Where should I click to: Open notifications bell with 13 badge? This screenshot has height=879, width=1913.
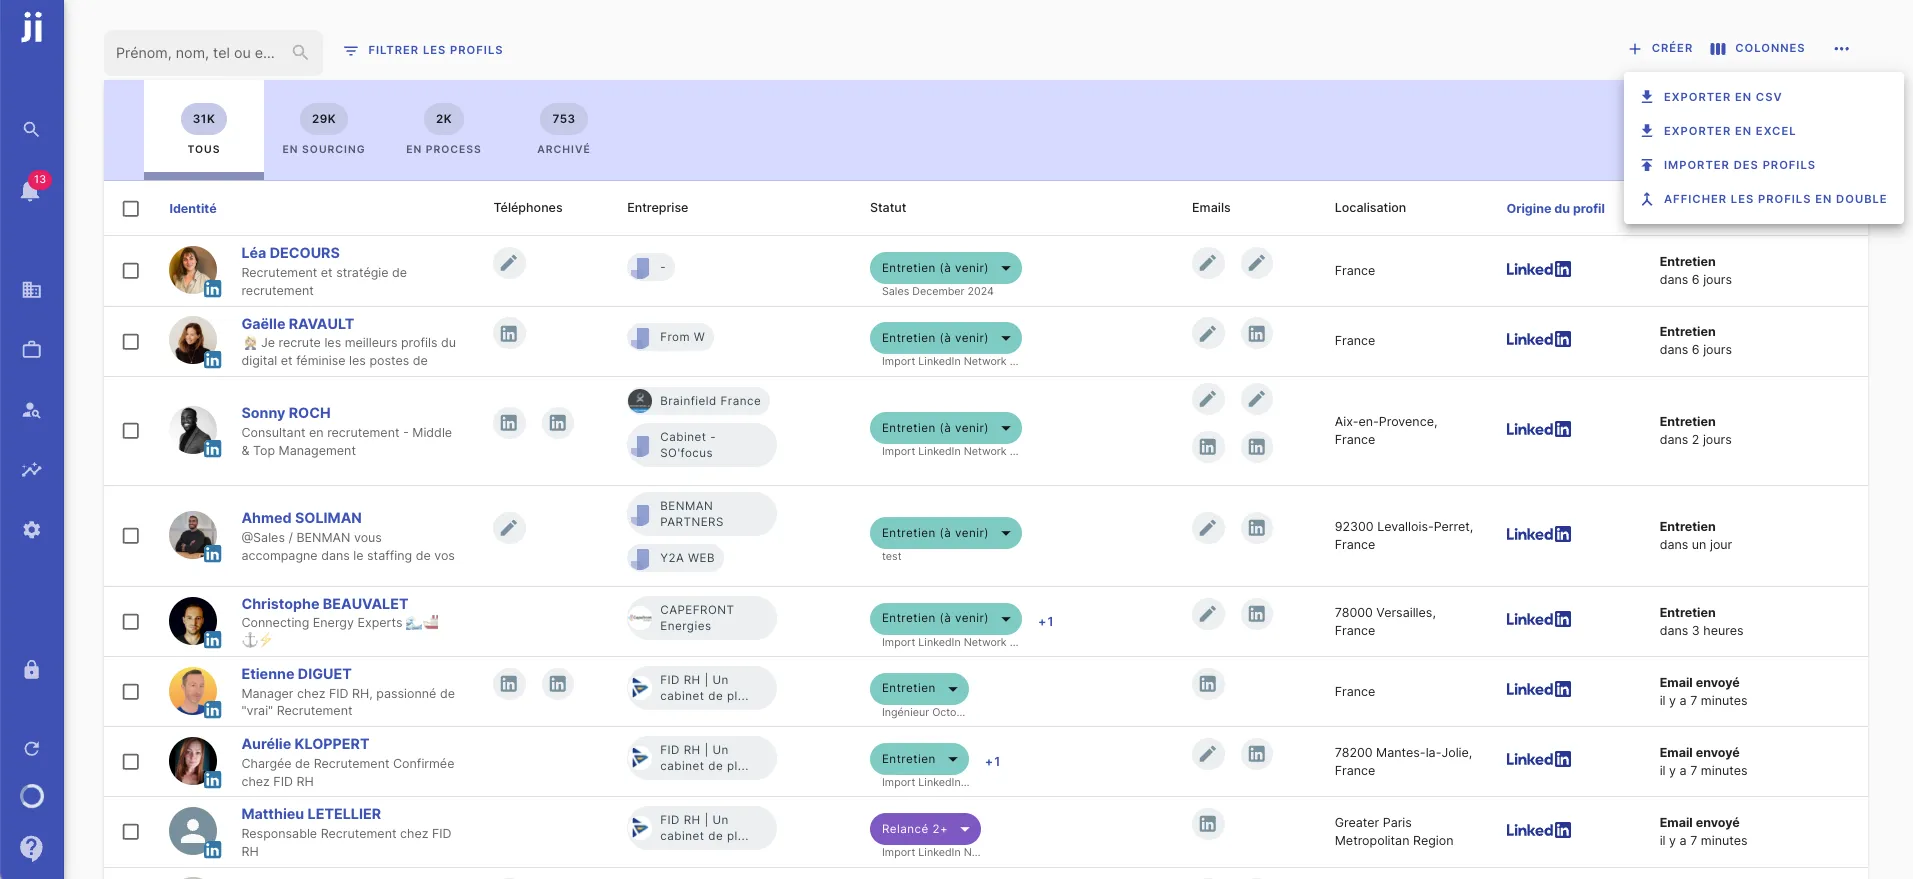(31, 190)
